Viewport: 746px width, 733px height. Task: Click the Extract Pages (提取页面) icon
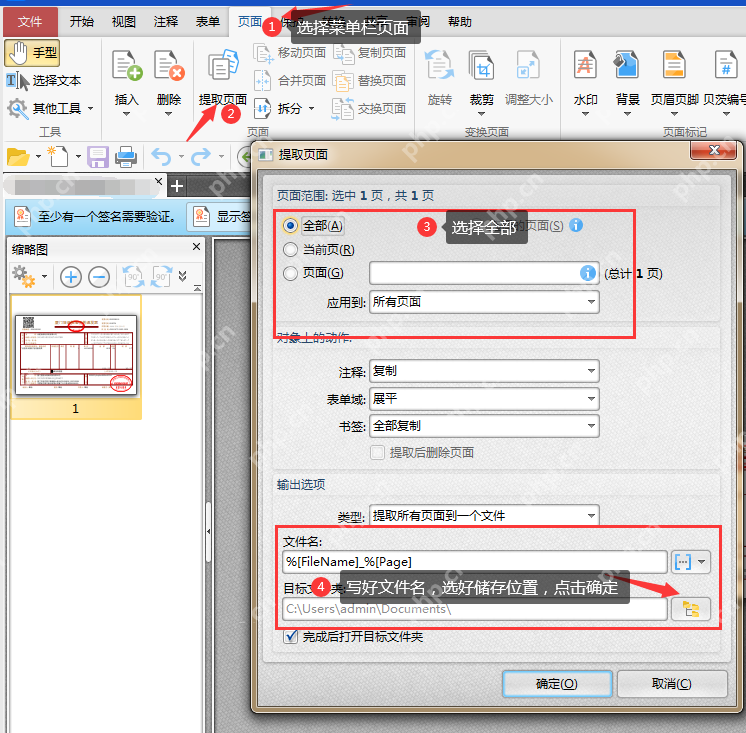(x=223, y=65)
